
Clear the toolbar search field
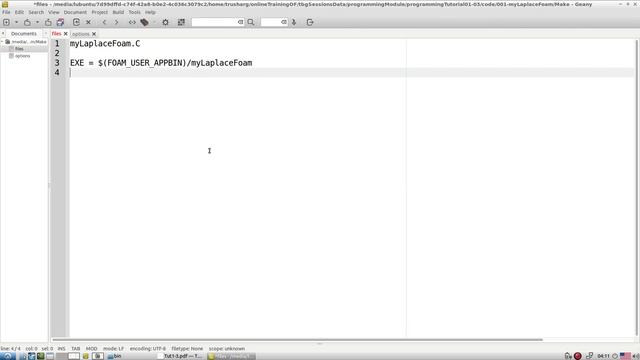(x=240, y=22)
